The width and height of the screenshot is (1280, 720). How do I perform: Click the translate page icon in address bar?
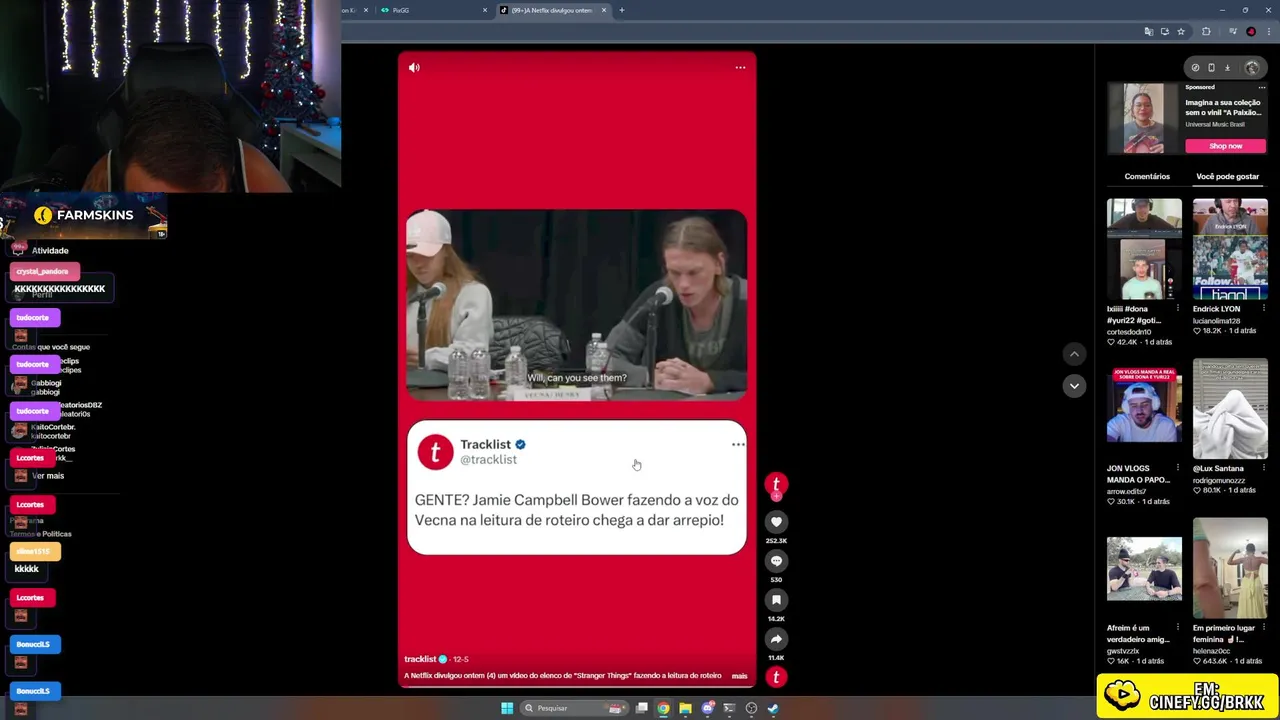(1148, 32)
